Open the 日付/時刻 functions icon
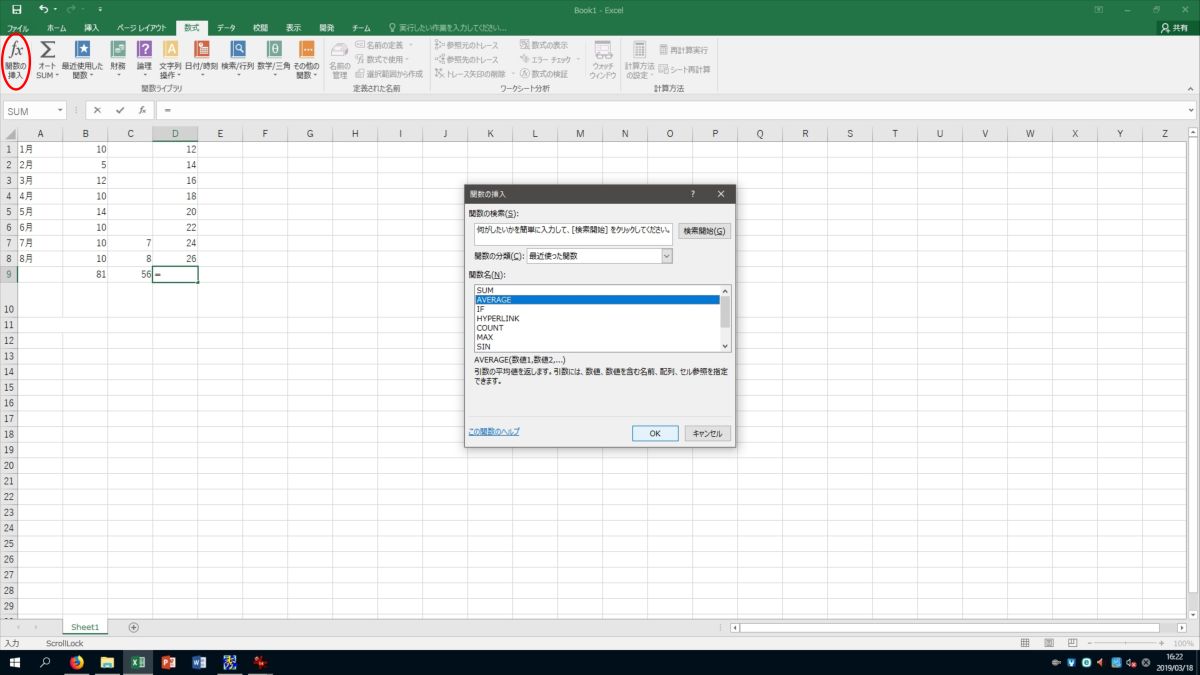Image resolution: width=1200 pixels, height=675 pixels. [x=201, y=60]
